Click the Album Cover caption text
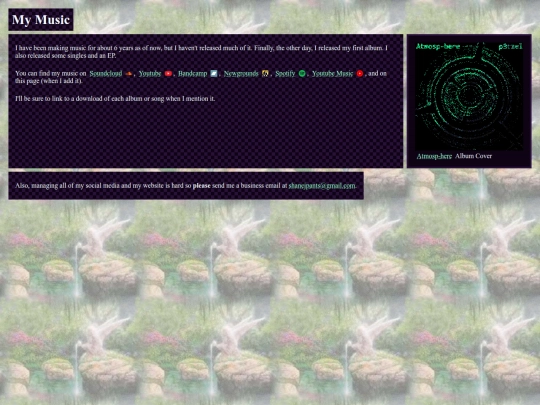The width and height of the screenshot is (540, 405). [x=474, y=156]
